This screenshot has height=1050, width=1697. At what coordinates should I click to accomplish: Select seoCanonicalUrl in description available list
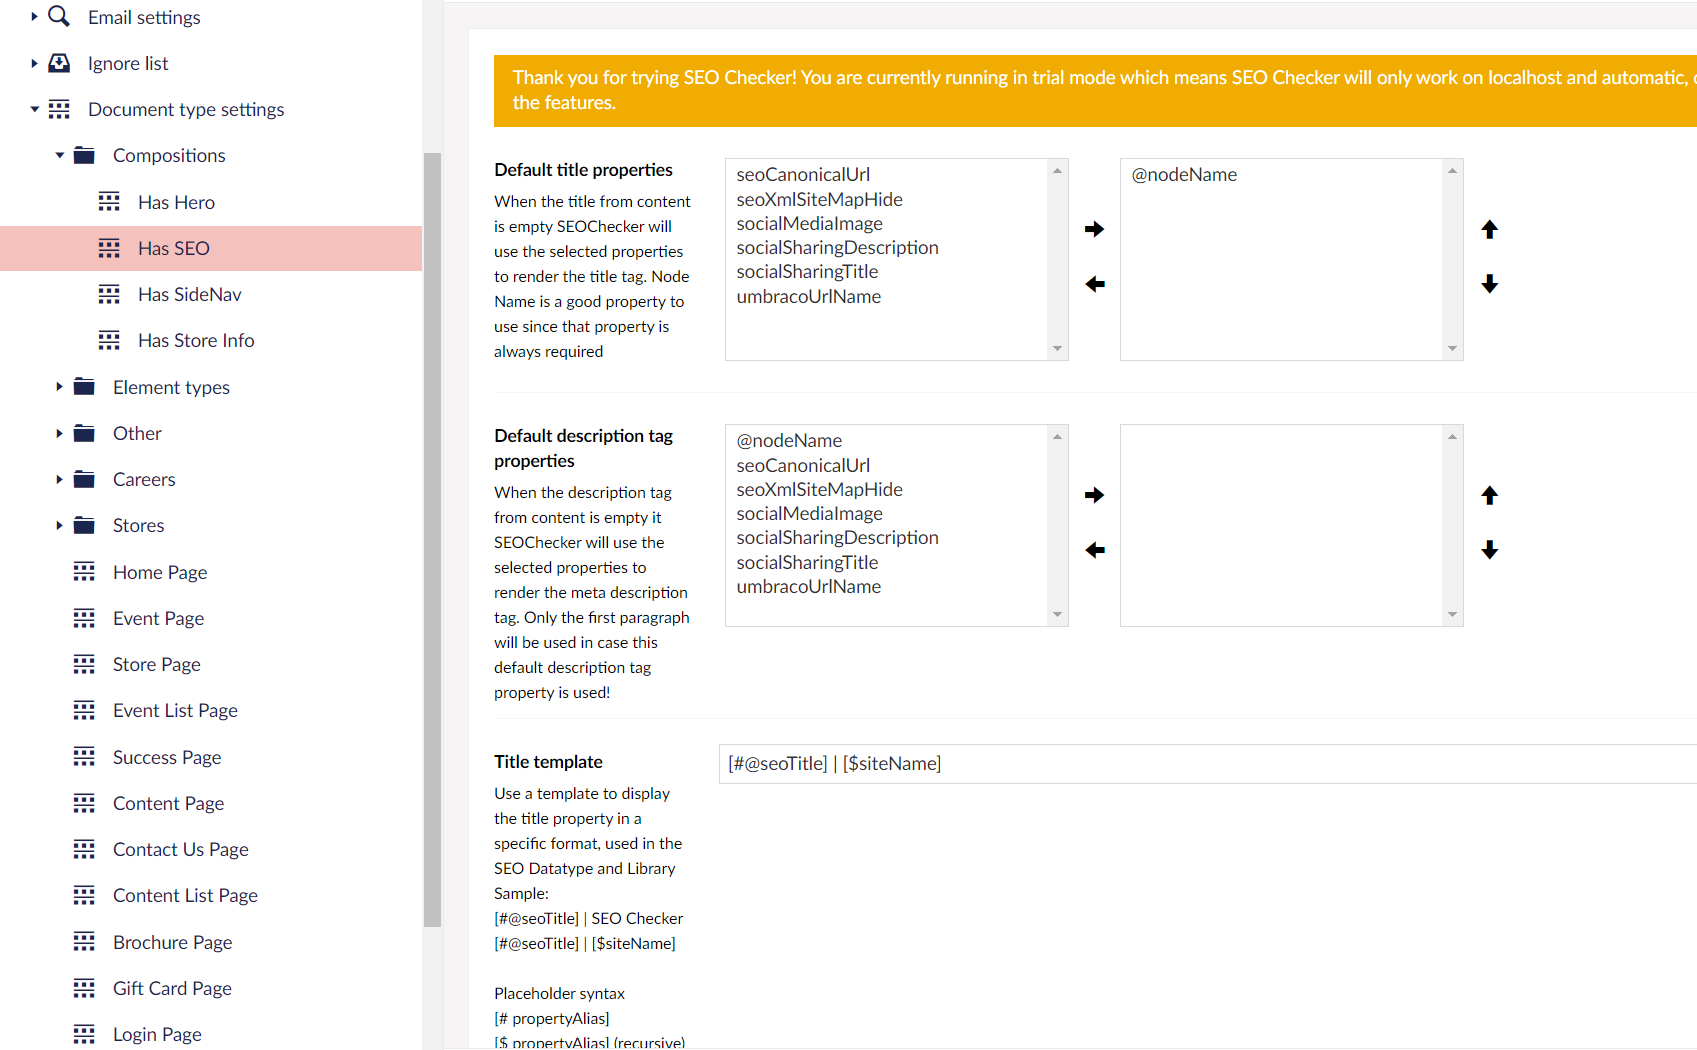click(x=803, y=465)
